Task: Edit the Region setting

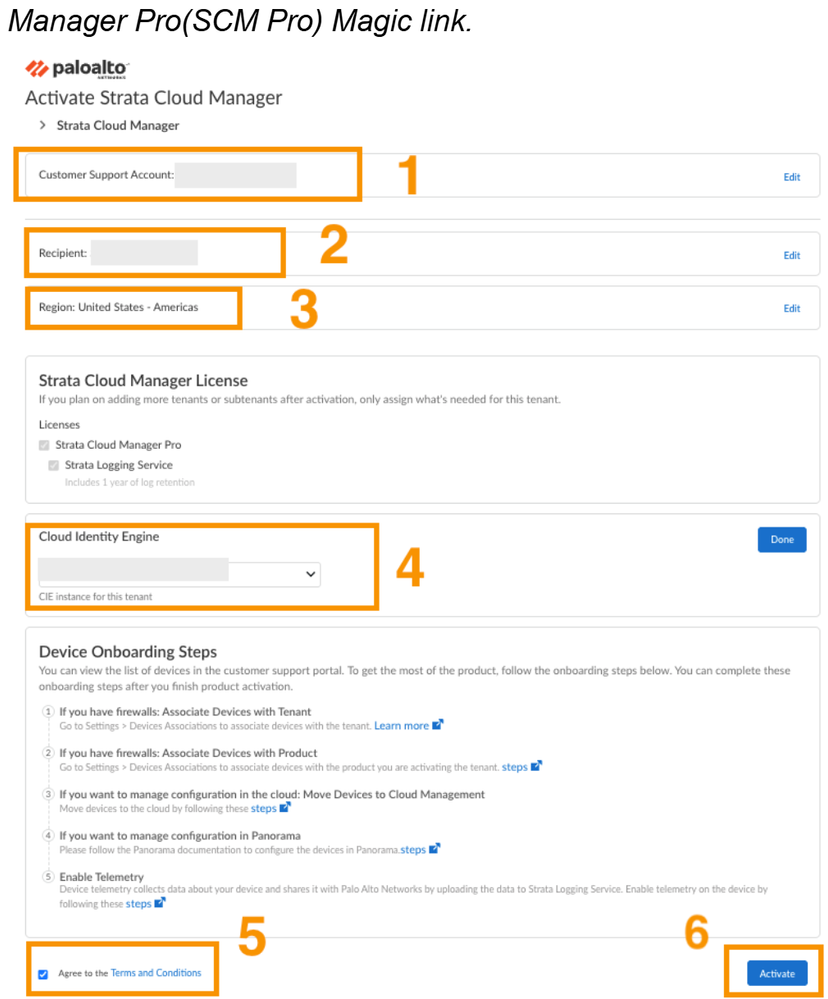Action: click(791, 308)
